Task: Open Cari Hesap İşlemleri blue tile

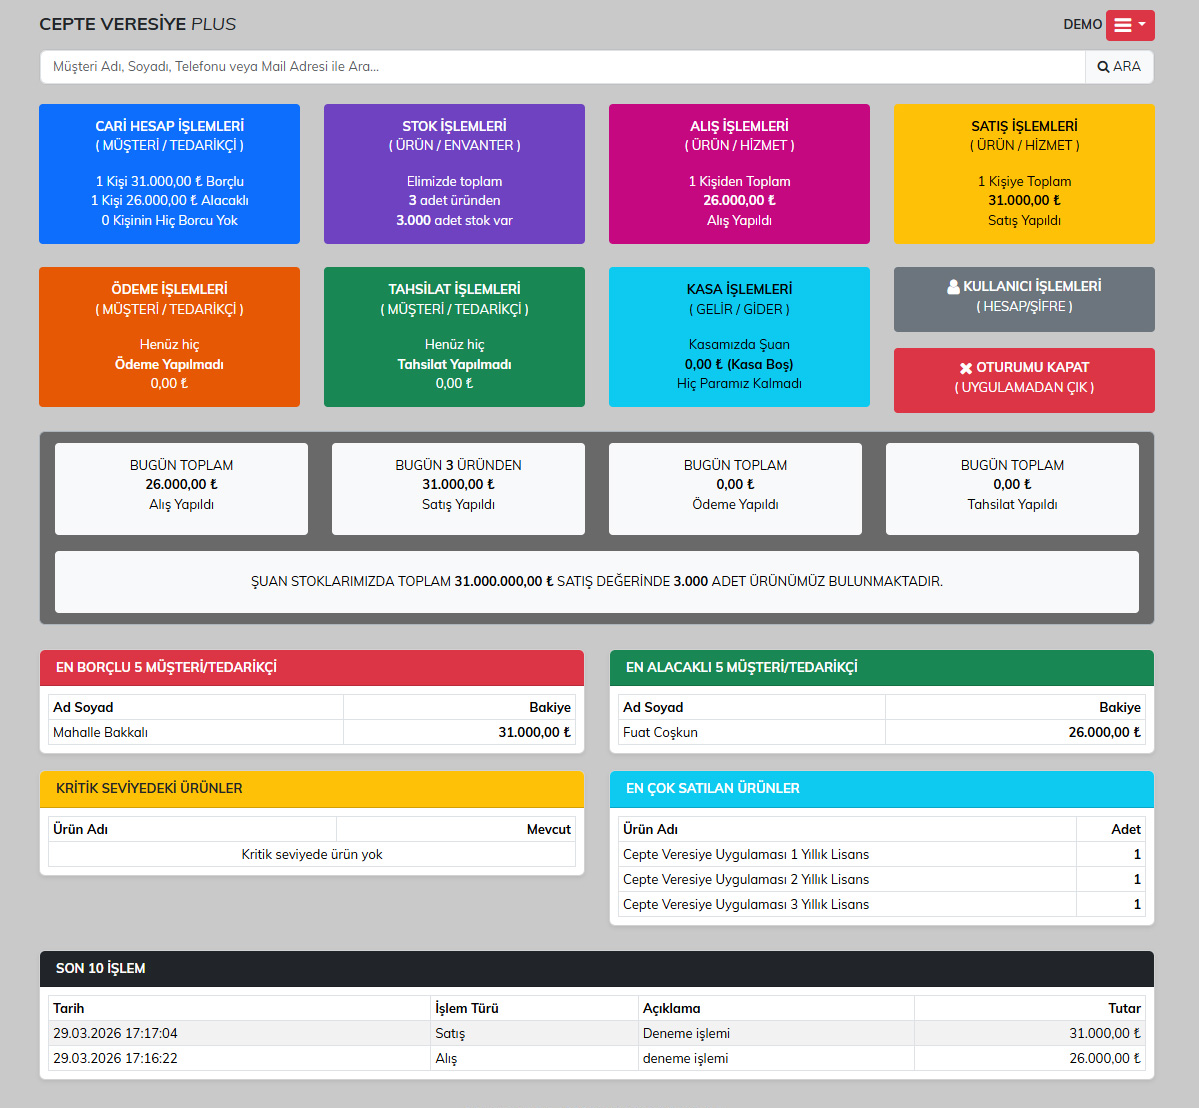Action: [169, 174]
